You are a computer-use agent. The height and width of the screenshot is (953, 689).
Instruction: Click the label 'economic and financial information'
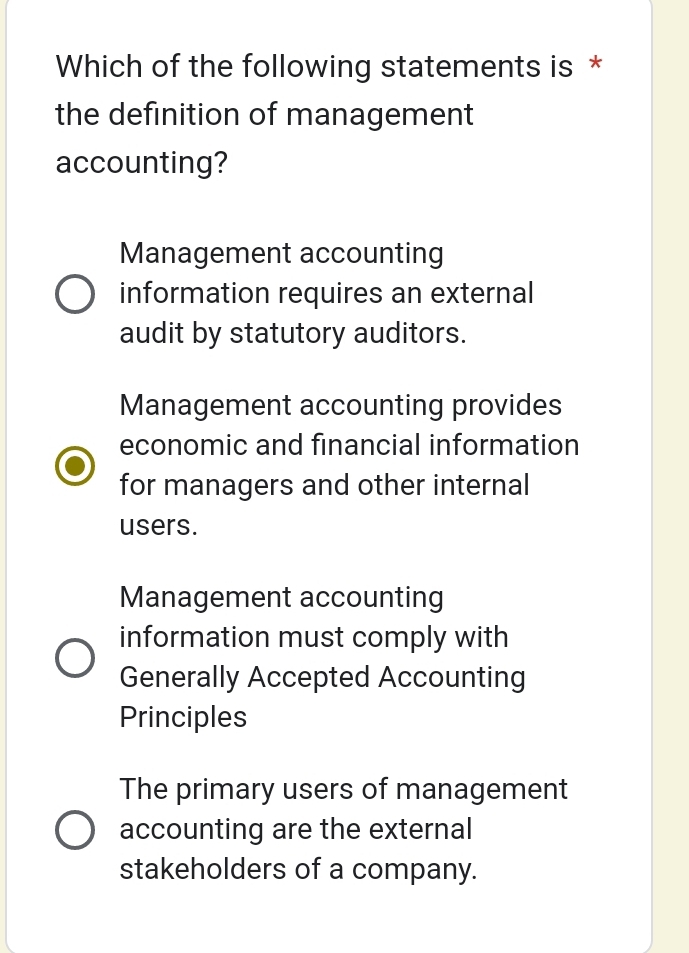pos(349,446)
